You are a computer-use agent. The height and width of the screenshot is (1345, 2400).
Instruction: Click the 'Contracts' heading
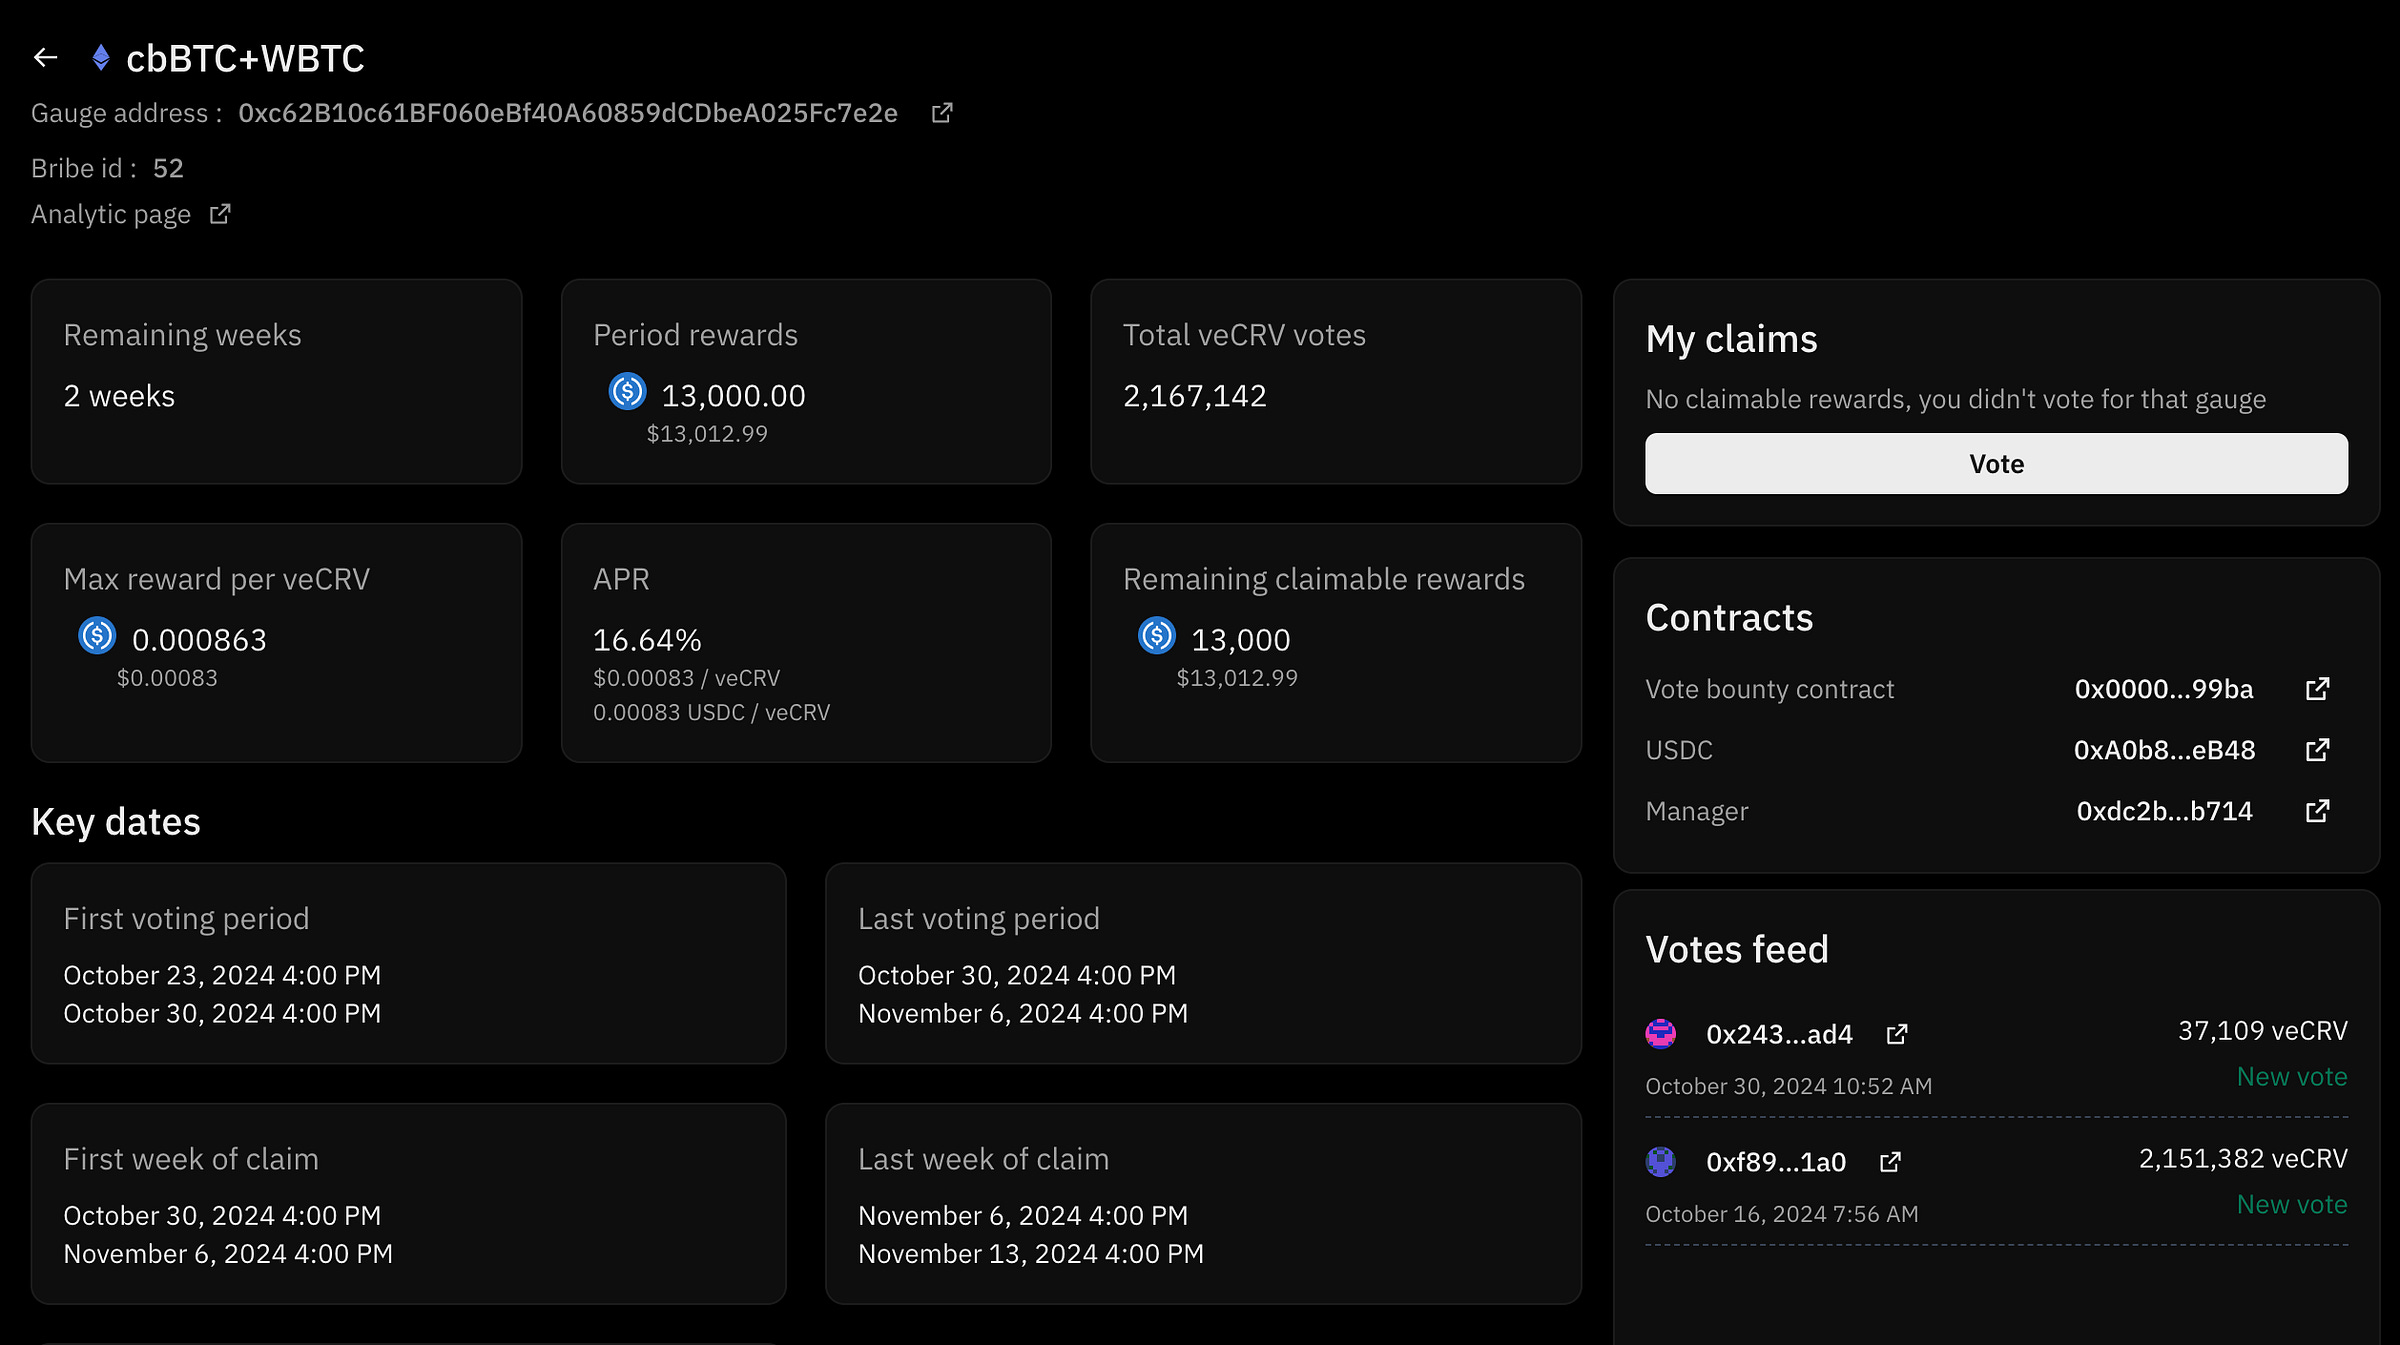(x=1729, y=617)
